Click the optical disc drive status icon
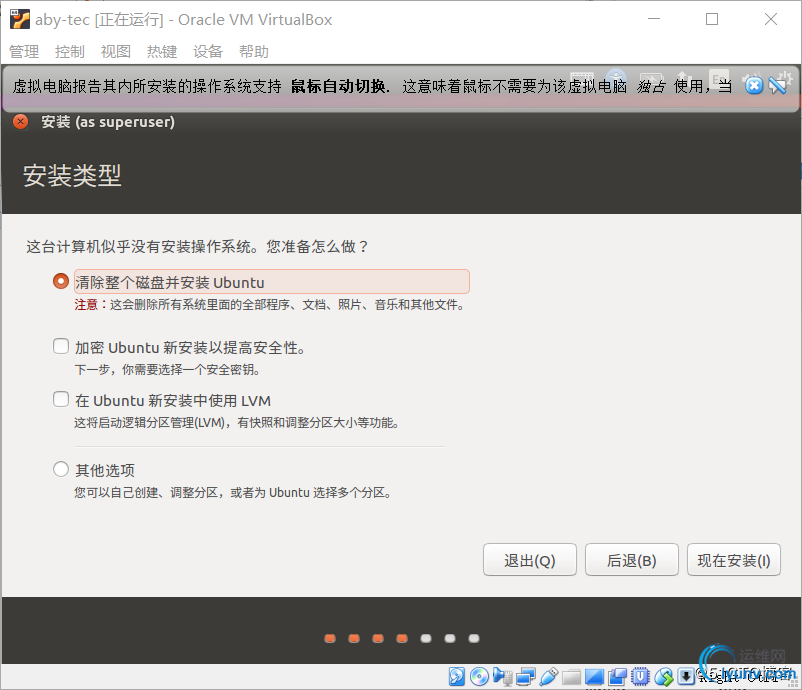802x690 pixels. [479, 676]
